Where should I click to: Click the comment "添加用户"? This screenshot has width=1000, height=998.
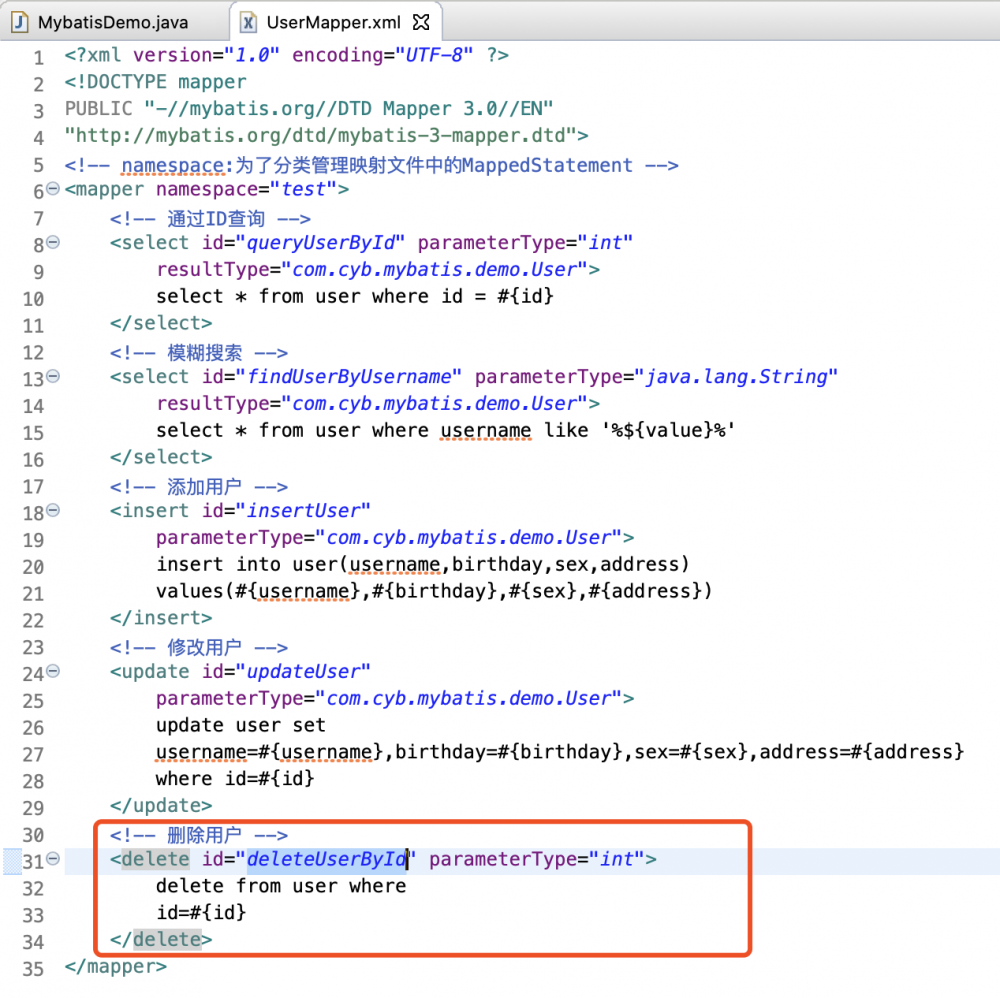(204, 487)
